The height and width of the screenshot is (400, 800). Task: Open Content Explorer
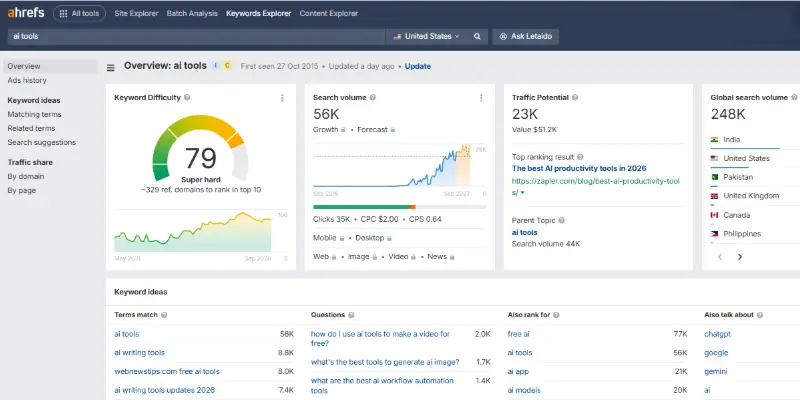pos(329,14)
